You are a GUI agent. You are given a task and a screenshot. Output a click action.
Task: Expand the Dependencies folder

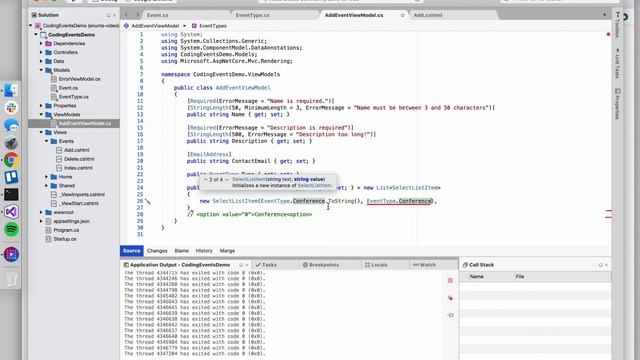tap(41, 43)
